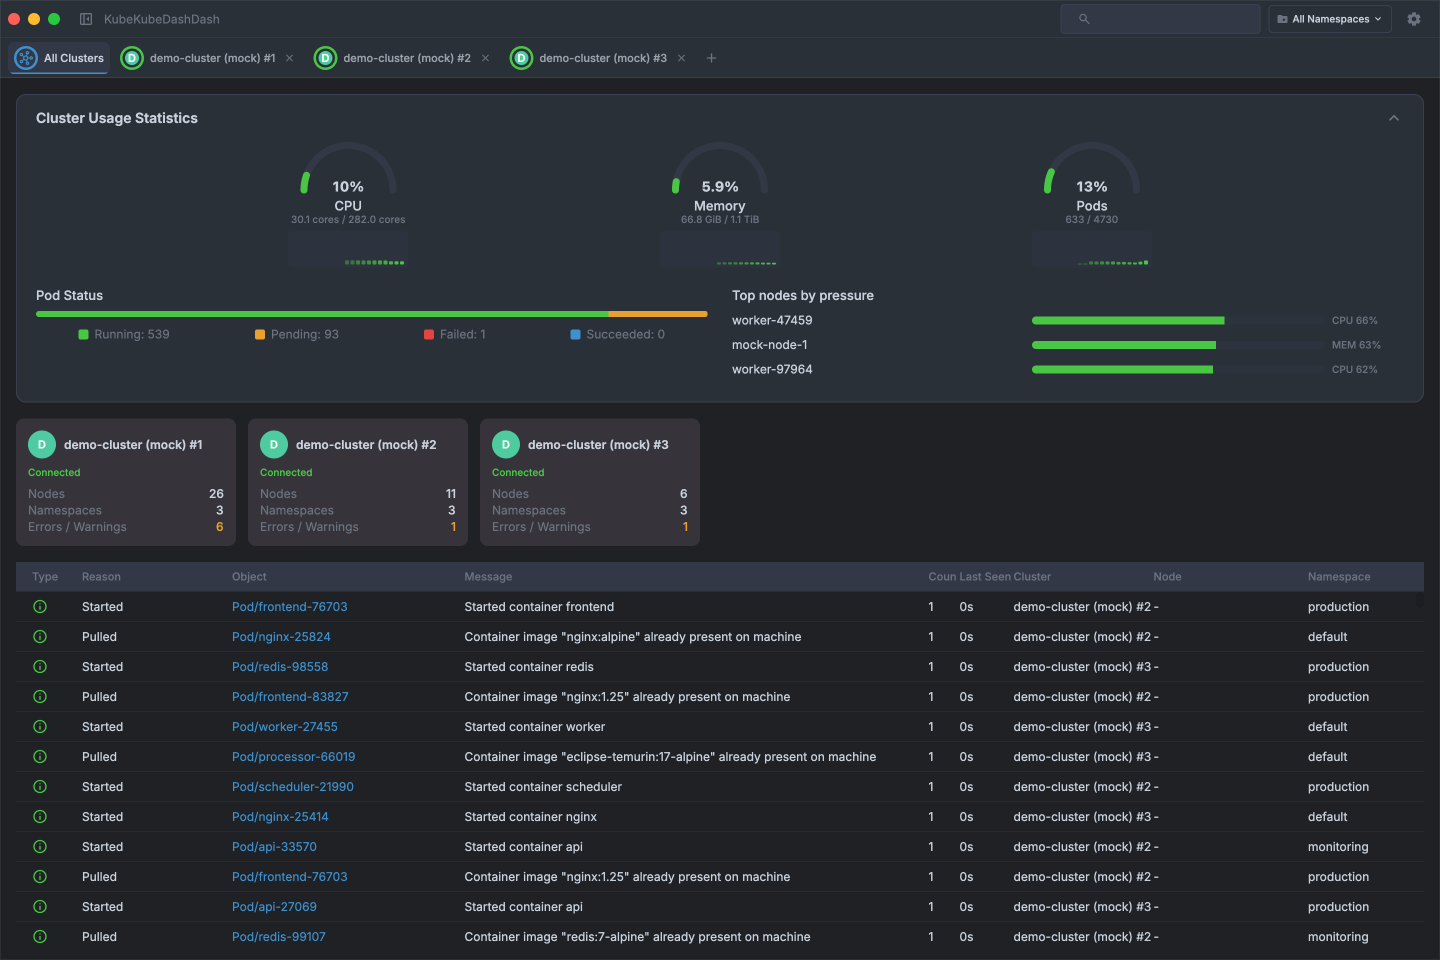The height and width of the screenshot is (960, 1440).
Task: Click the demo-cluster (mock) #1 tab avatar icon
Action: 132,58
